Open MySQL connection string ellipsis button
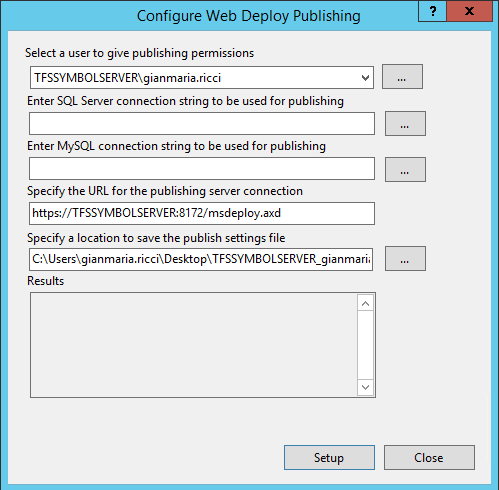This screenshot has width=499, height=490. (405, 170)
